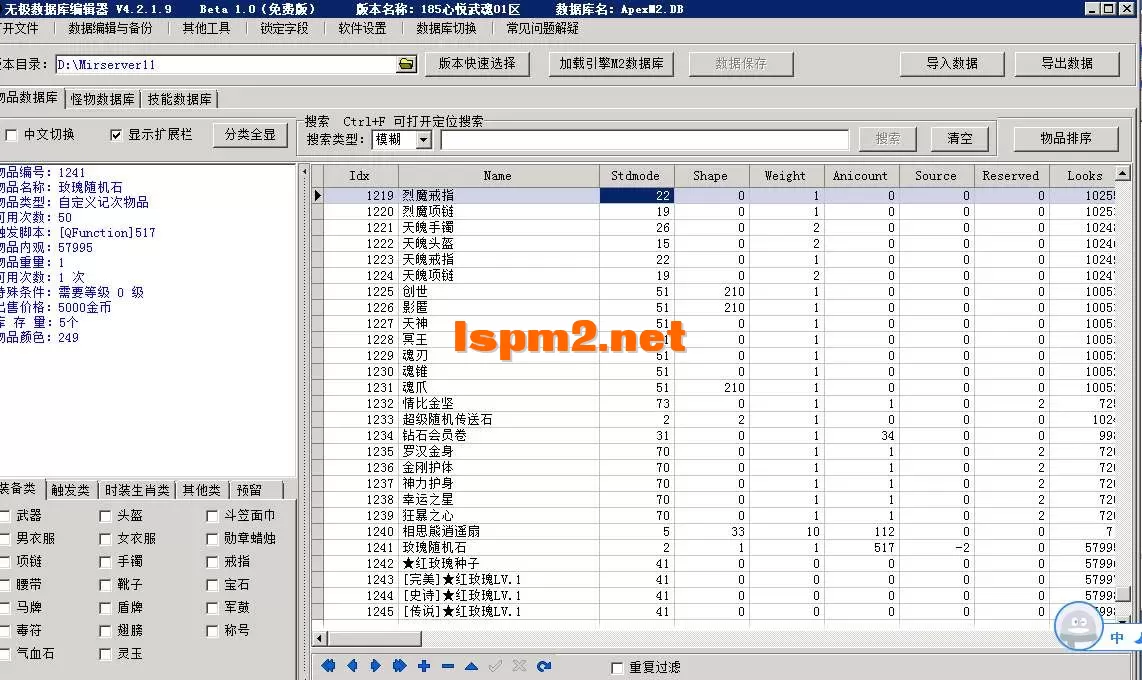This screenshot has height=680, width=1142.
Task: Click the cancel edit X icon
Action: tap(519, 665)
